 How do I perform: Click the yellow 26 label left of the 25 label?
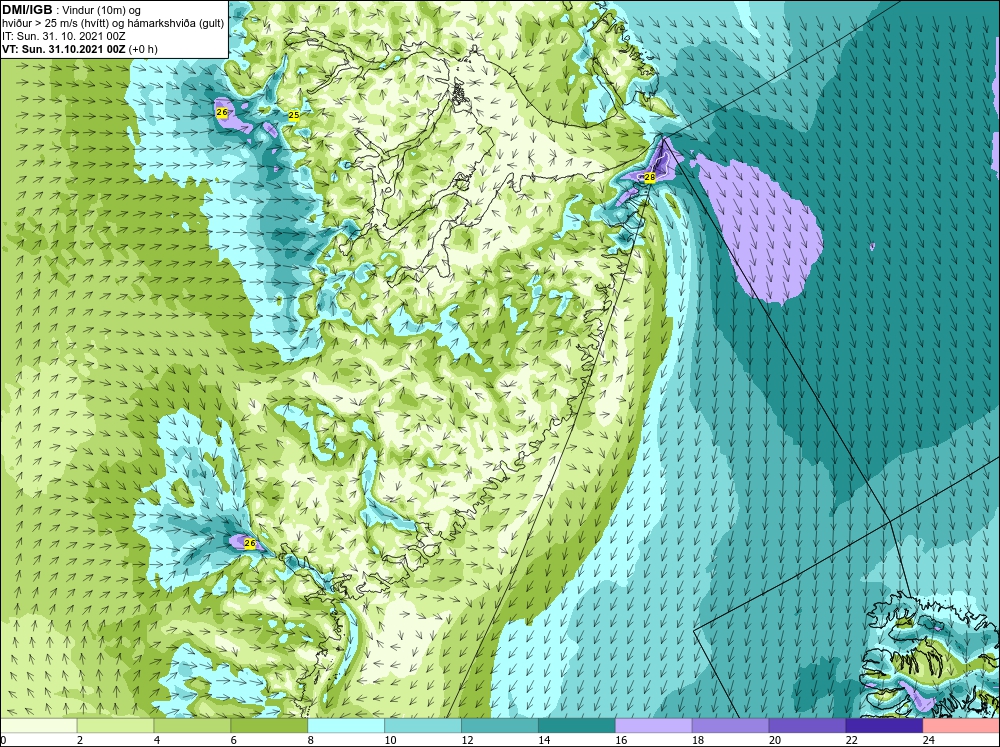coord(222,112)
